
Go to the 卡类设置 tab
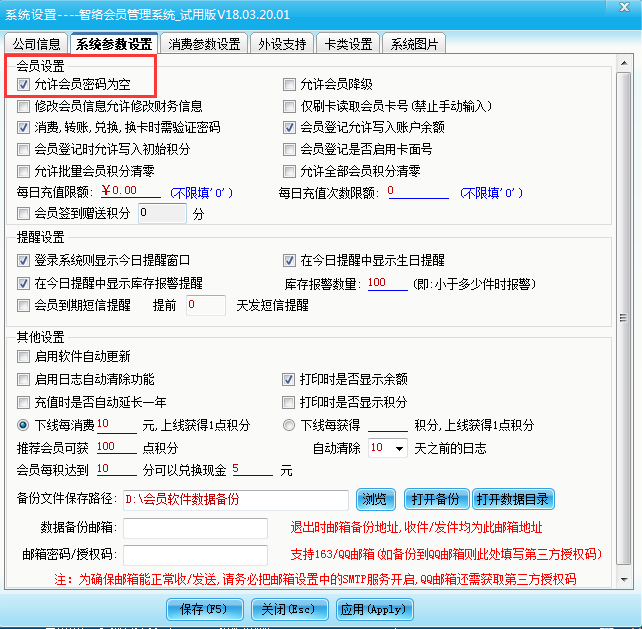coord(348,43)
